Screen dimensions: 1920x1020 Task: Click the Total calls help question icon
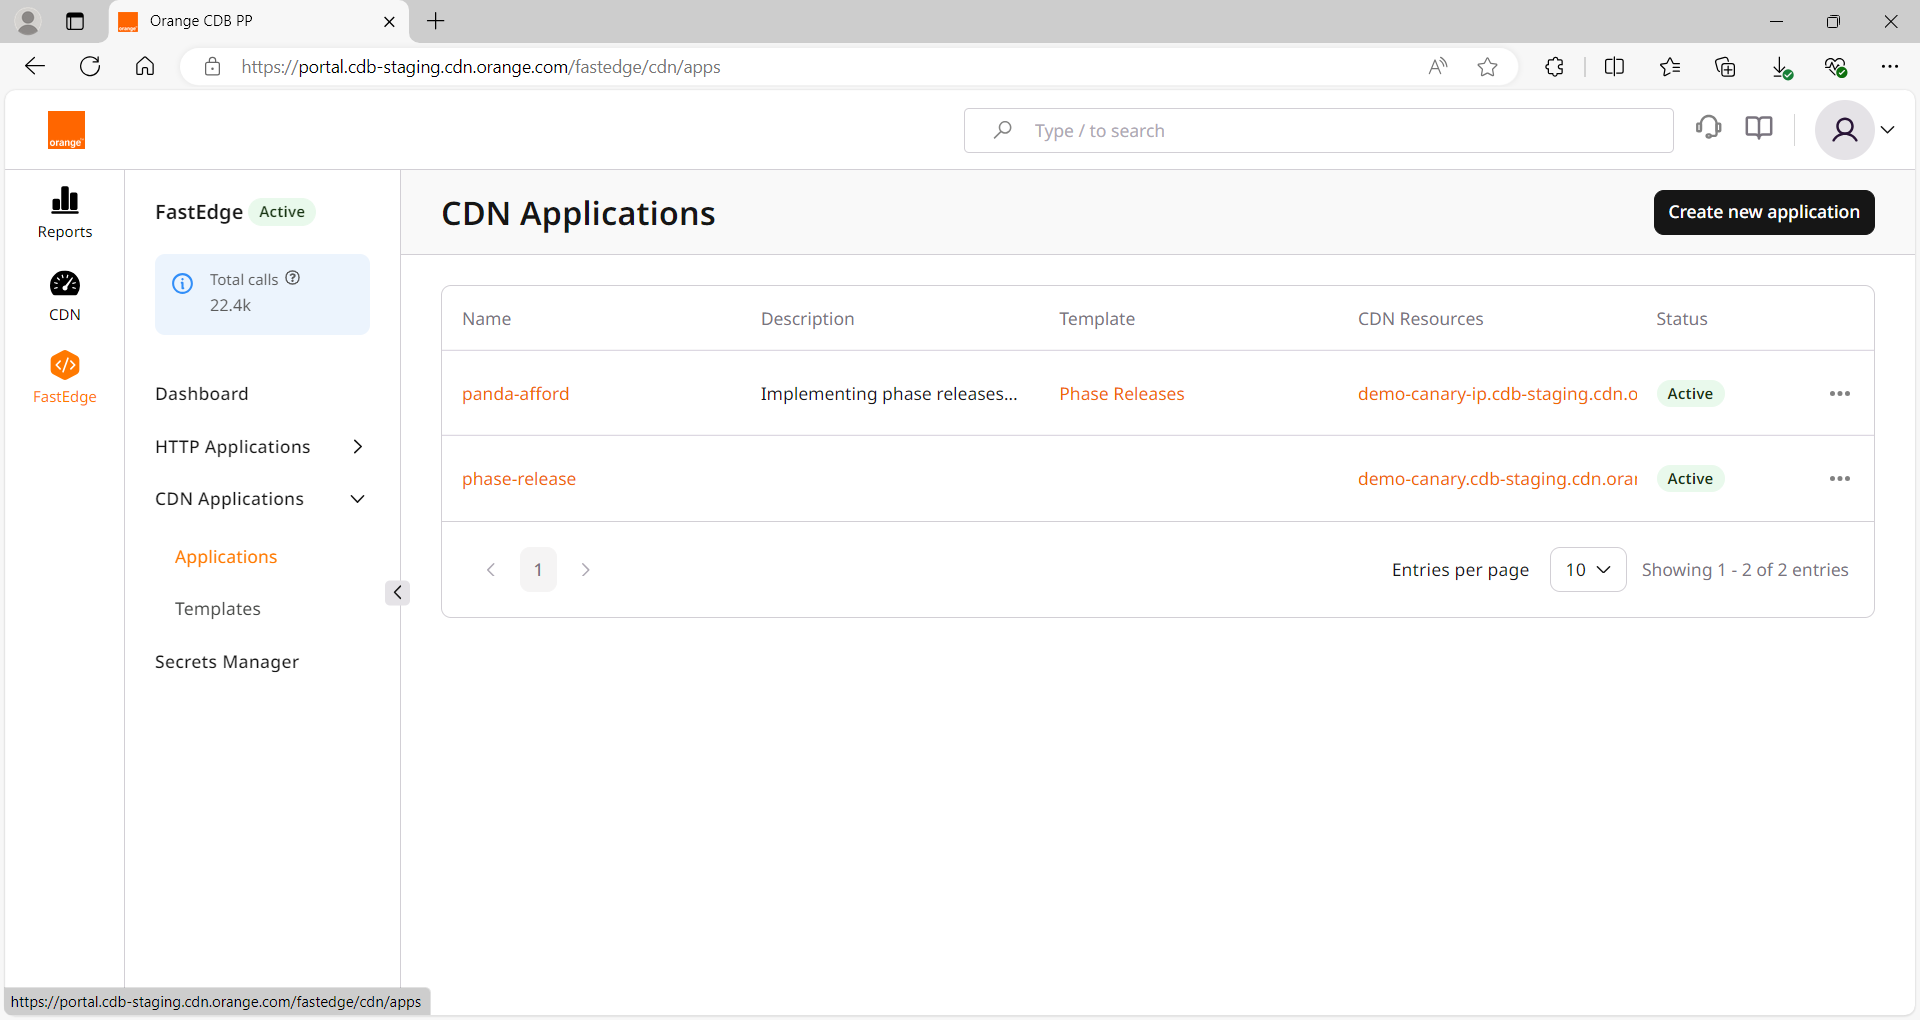click(293, 278)
